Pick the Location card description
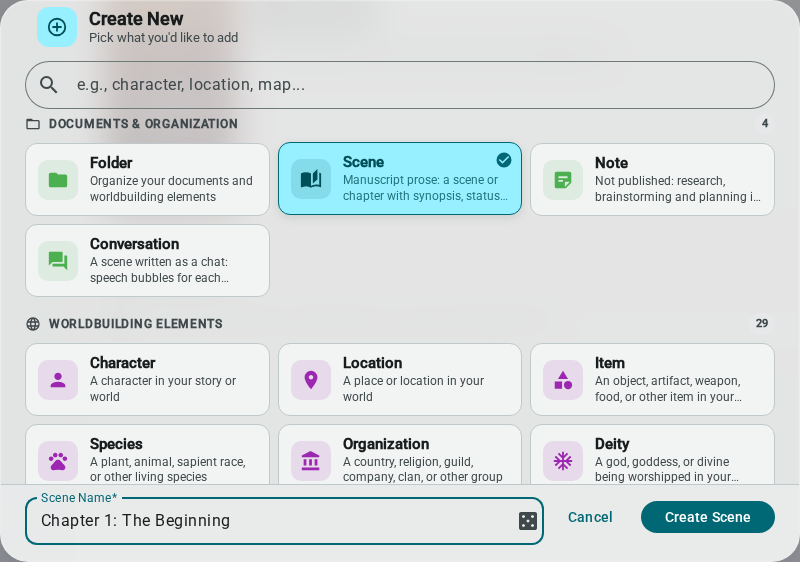The image size is (800, 562). click(x=413, y=389)
